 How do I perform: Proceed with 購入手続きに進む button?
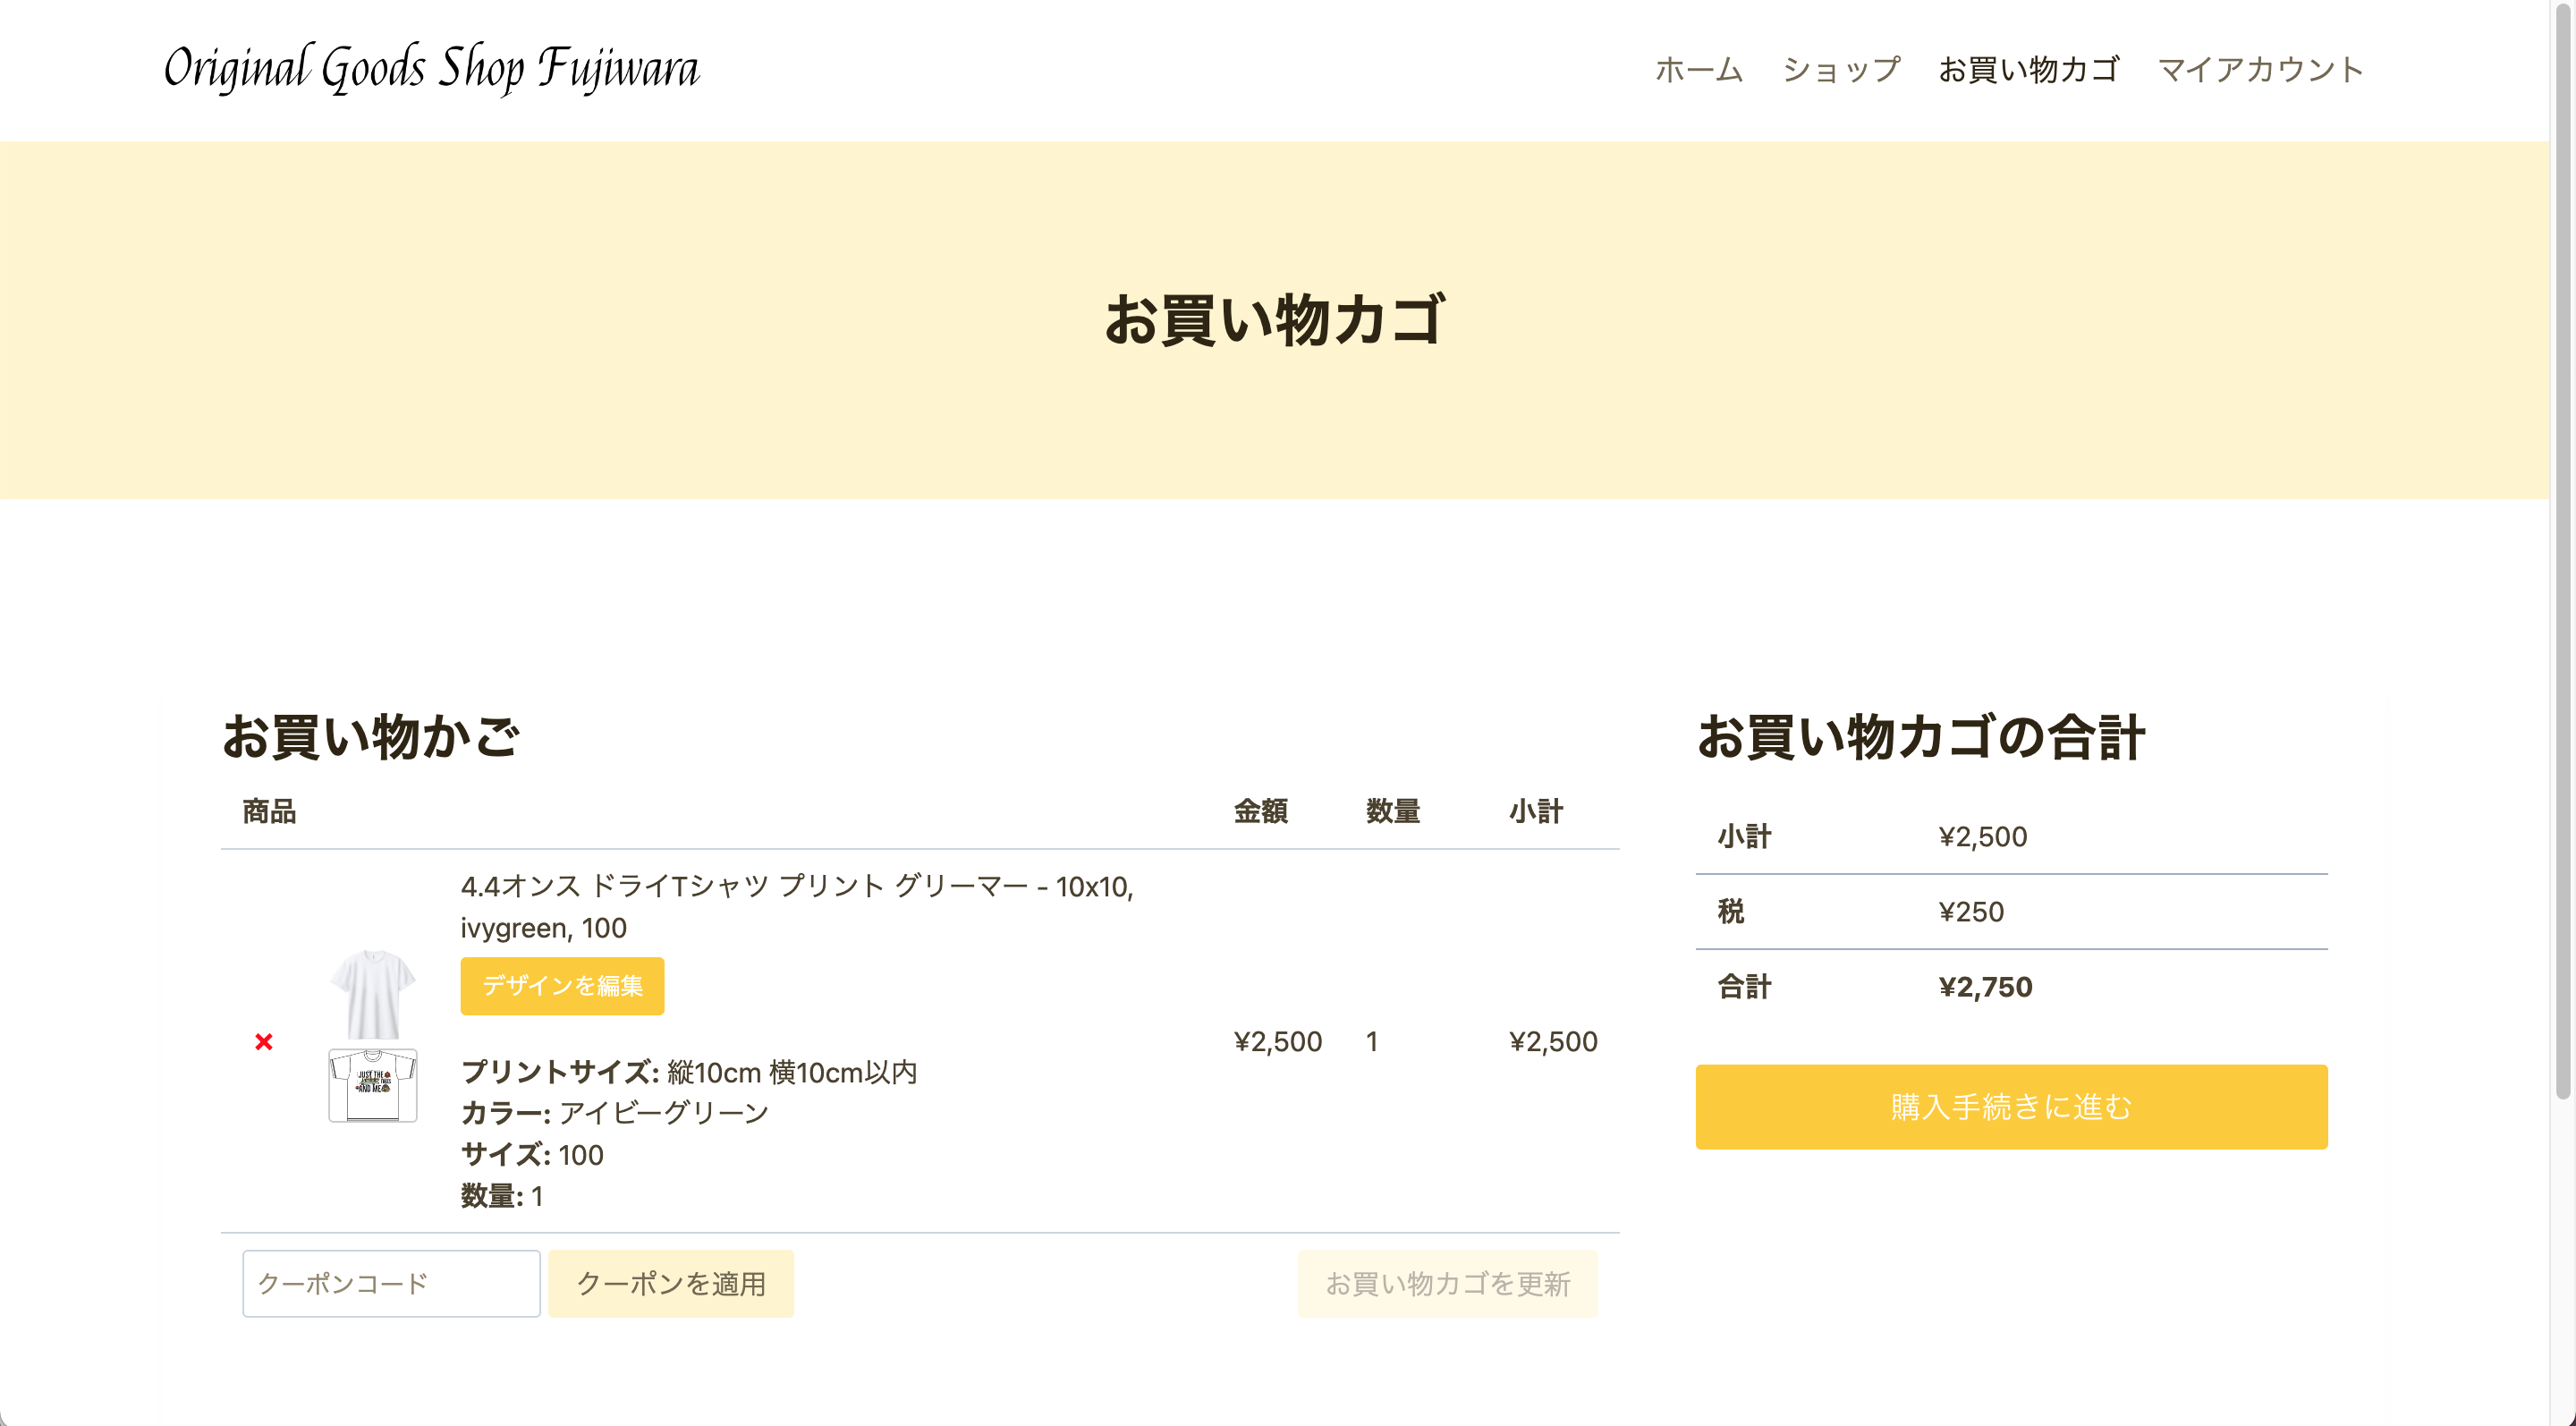2011,1107
